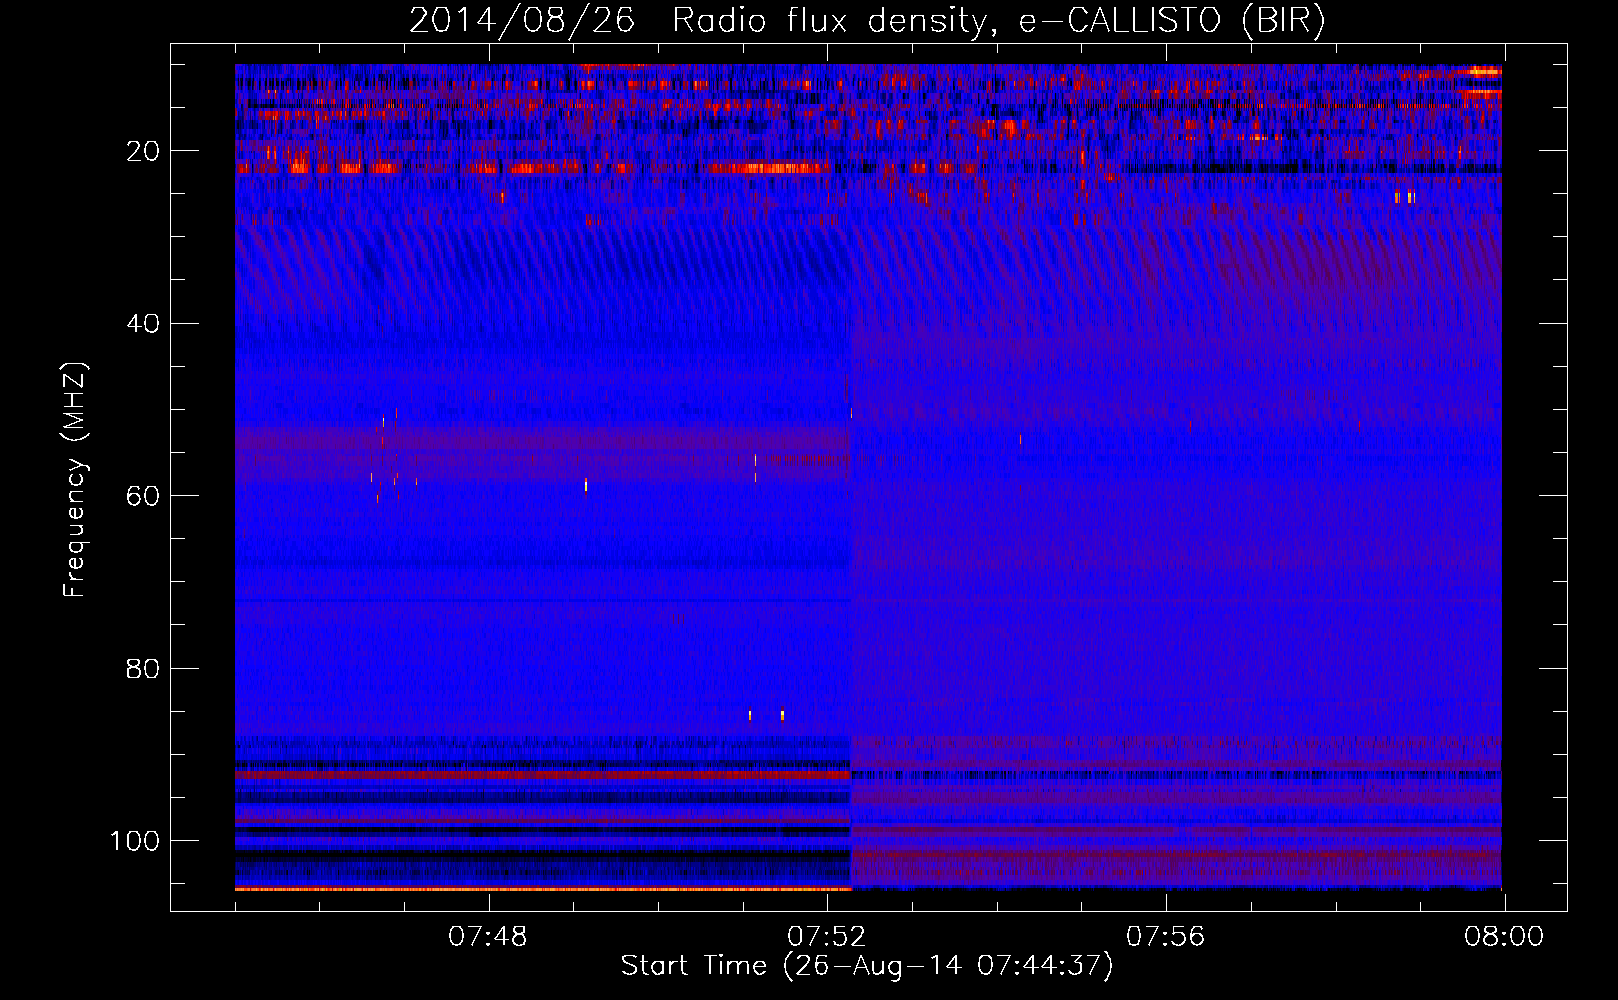The width and height of the screenshot is (1618, 1000).
Task: Select the 07:48 time tick label
Action: 488,937
